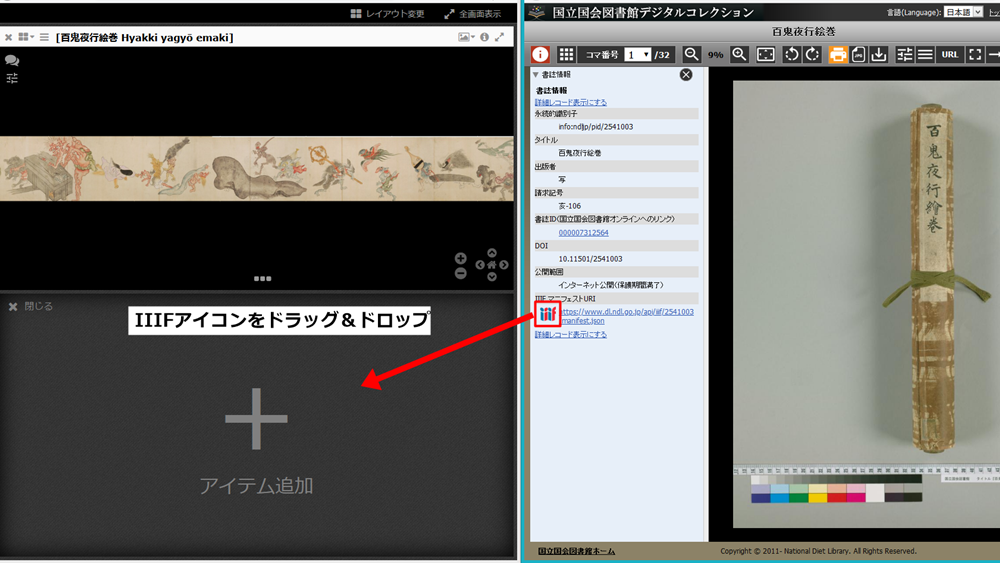Open the 言語(Language) dropdown
The height and width of the screenshot is (563, 1000).
pyautogui.click(x=964, y=12)
